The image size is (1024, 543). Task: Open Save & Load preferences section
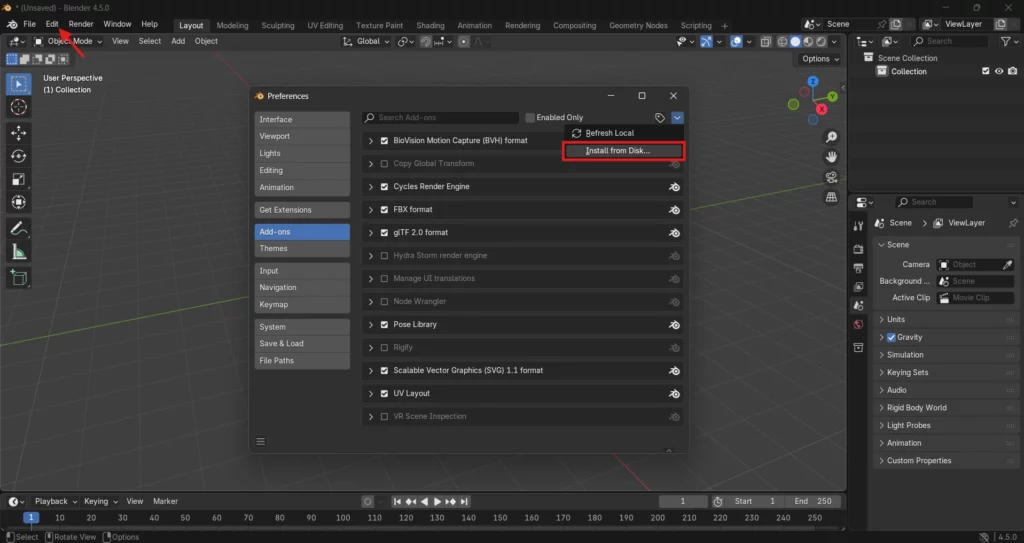click(302, 344)
